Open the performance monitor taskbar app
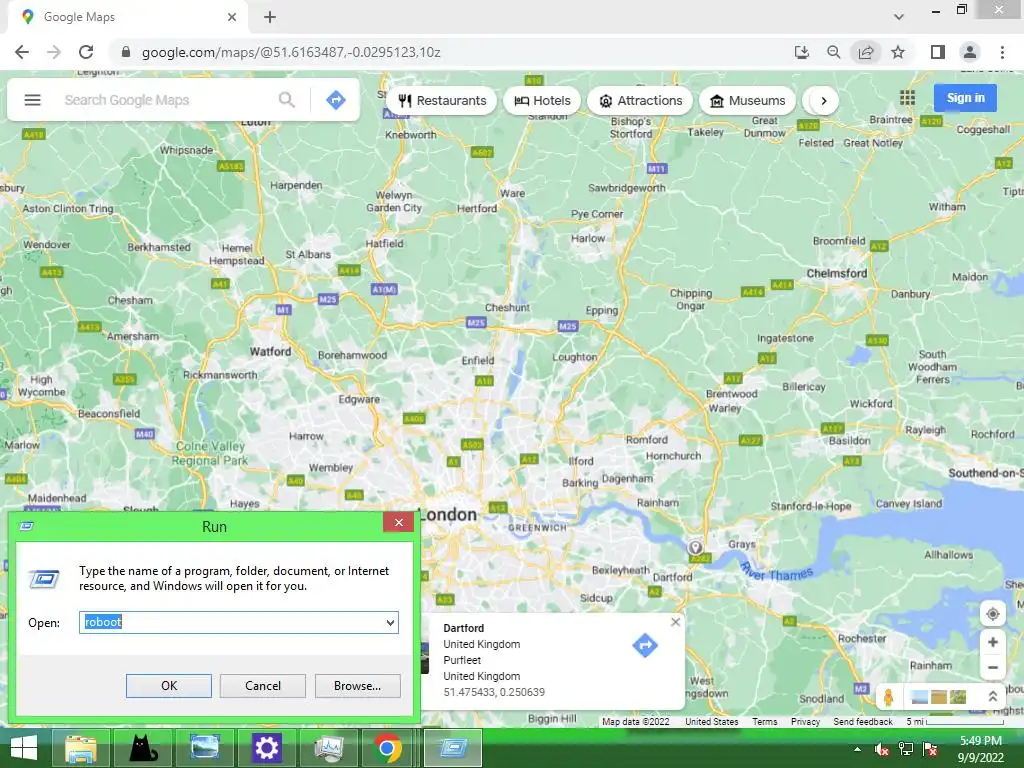The image size is (1024, 768). [328, 748]
